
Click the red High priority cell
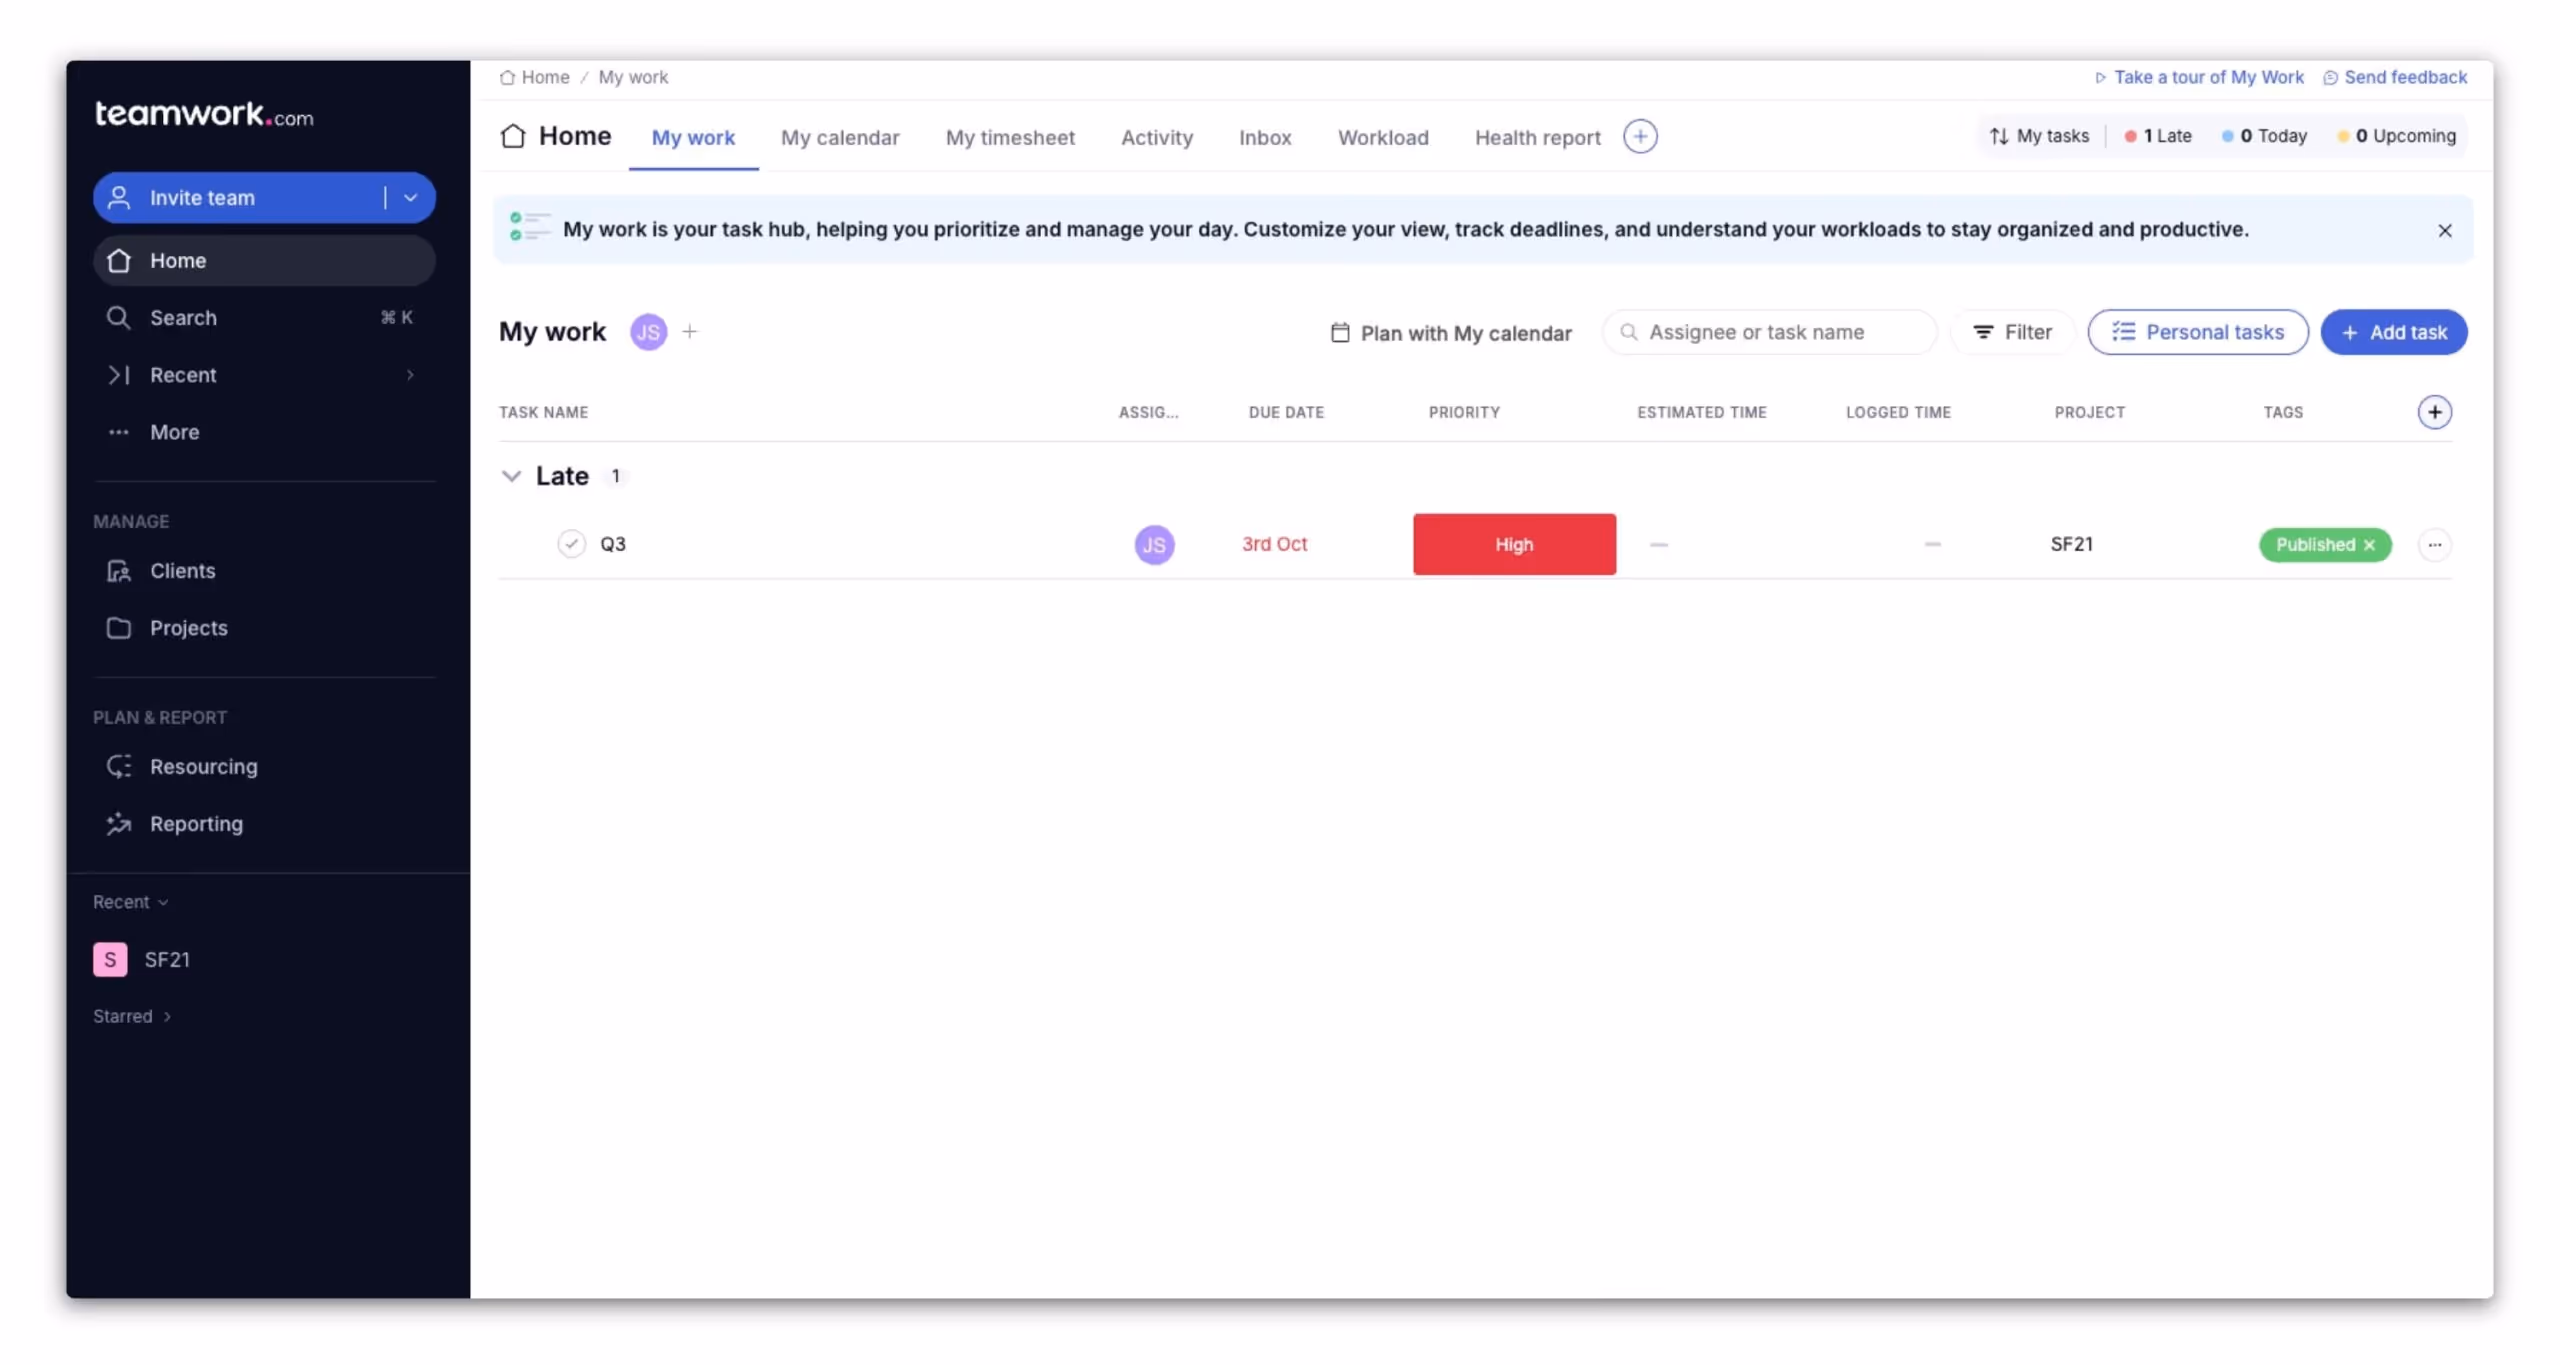1513,545
